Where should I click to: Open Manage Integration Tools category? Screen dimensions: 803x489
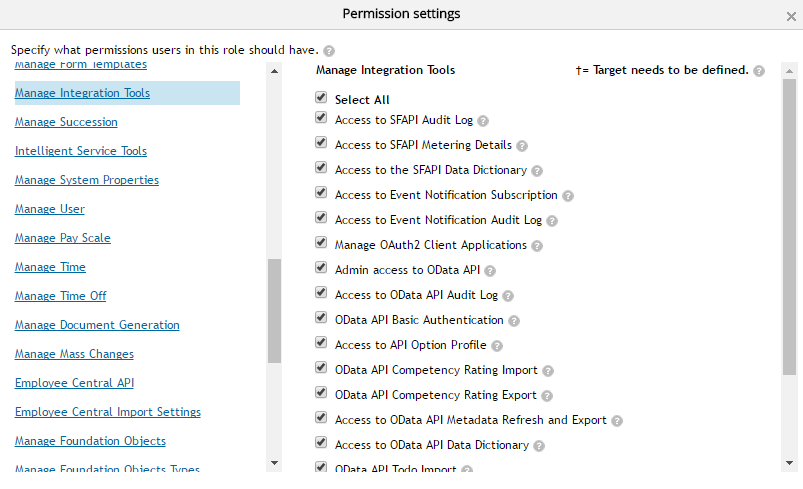point(82,93)
